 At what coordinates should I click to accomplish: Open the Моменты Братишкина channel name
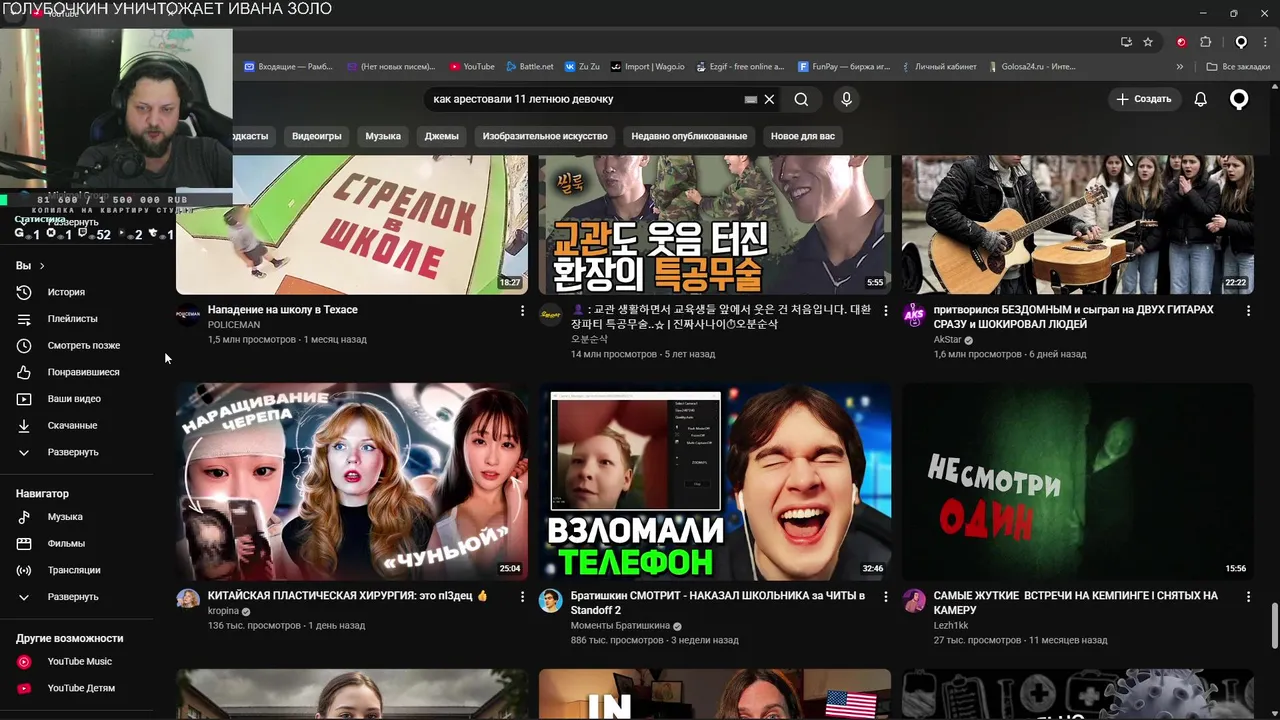[620, 626]
